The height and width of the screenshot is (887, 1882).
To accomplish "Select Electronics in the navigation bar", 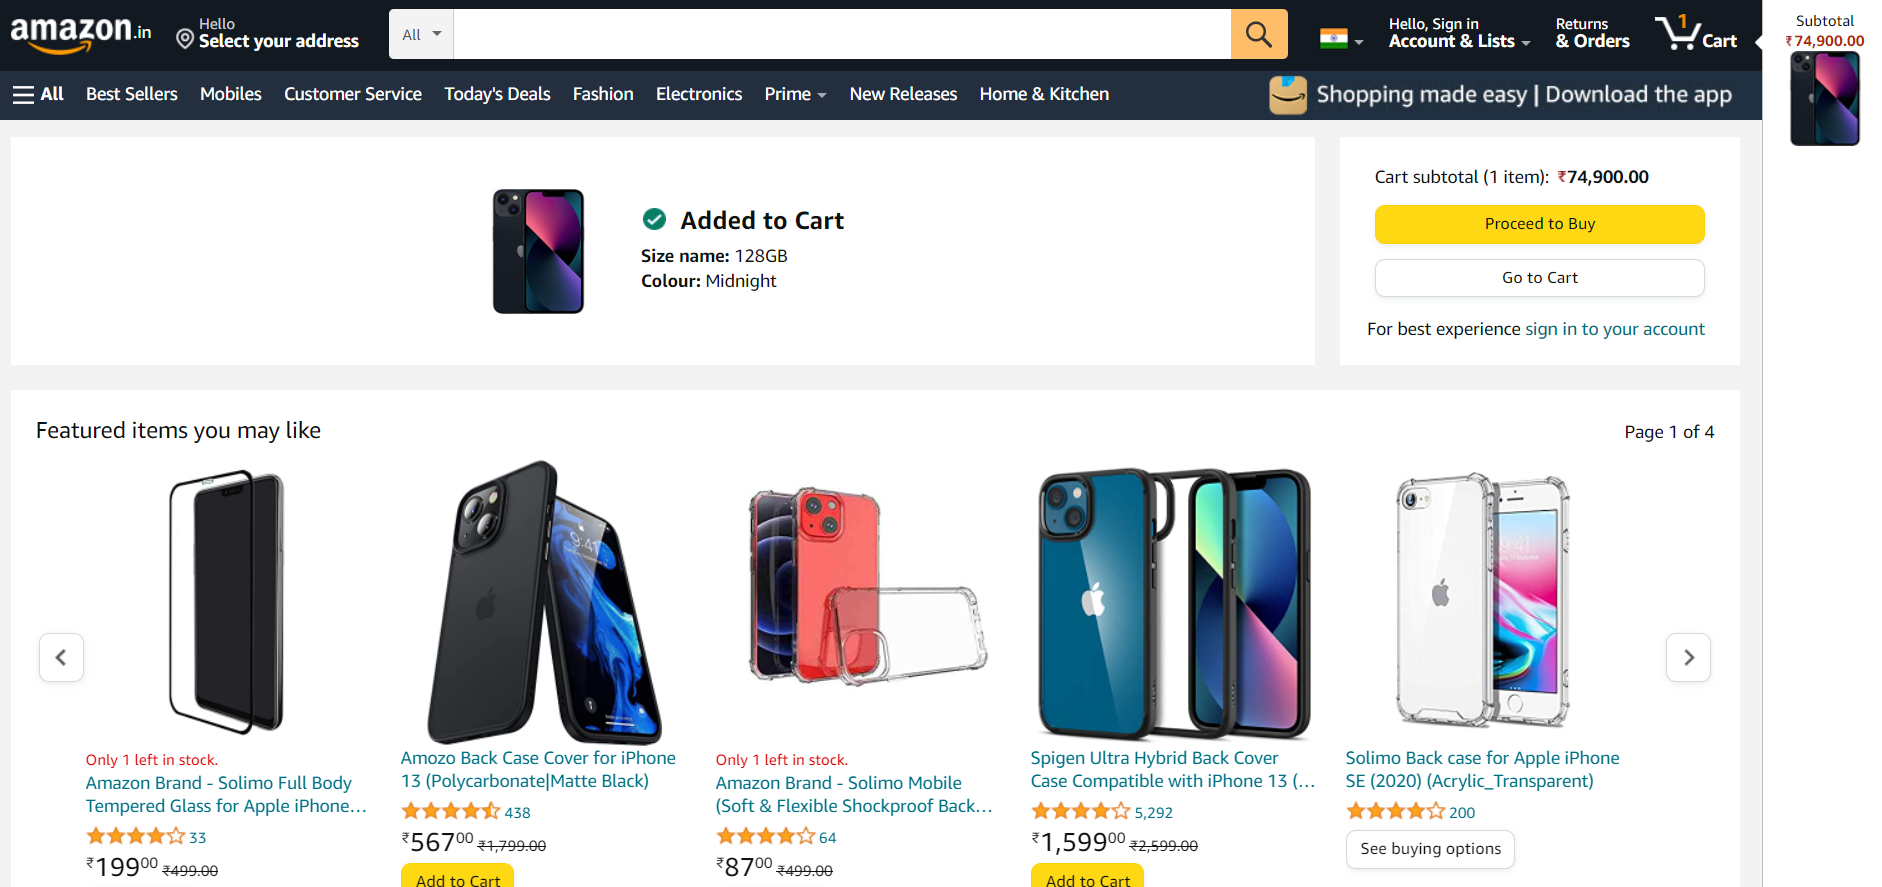I will pos(698,93).
